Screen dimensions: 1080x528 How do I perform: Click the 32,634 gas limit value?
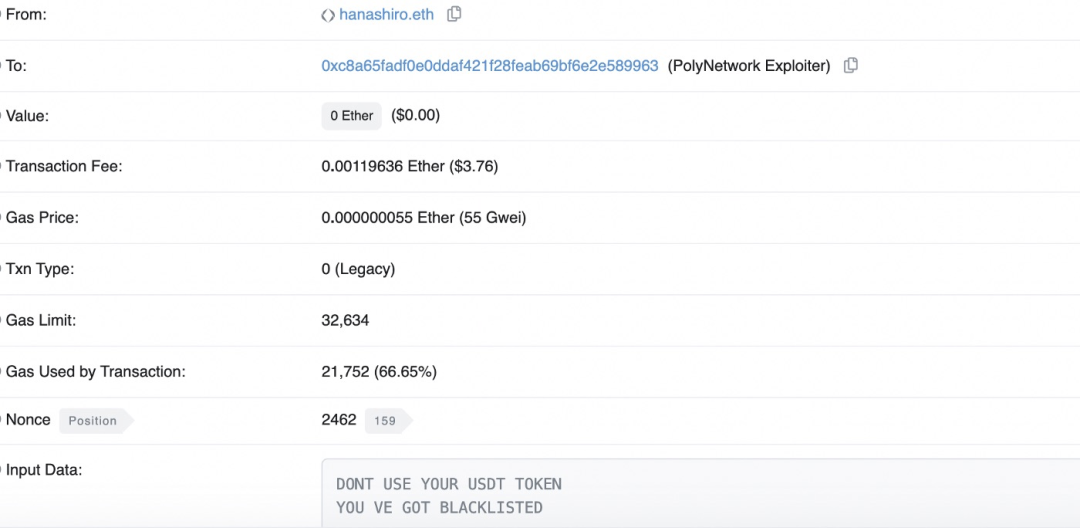click(345, 320)
